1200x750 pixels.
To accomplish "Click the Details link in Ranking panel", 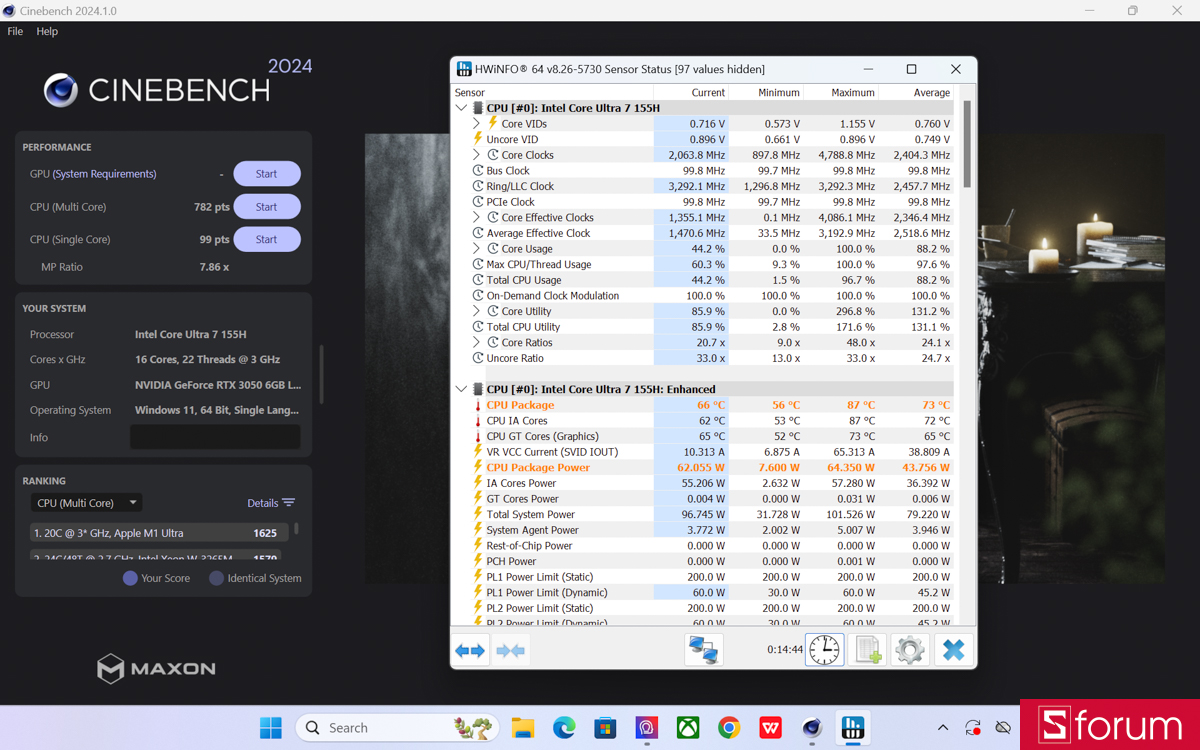I will pos(262,503).
